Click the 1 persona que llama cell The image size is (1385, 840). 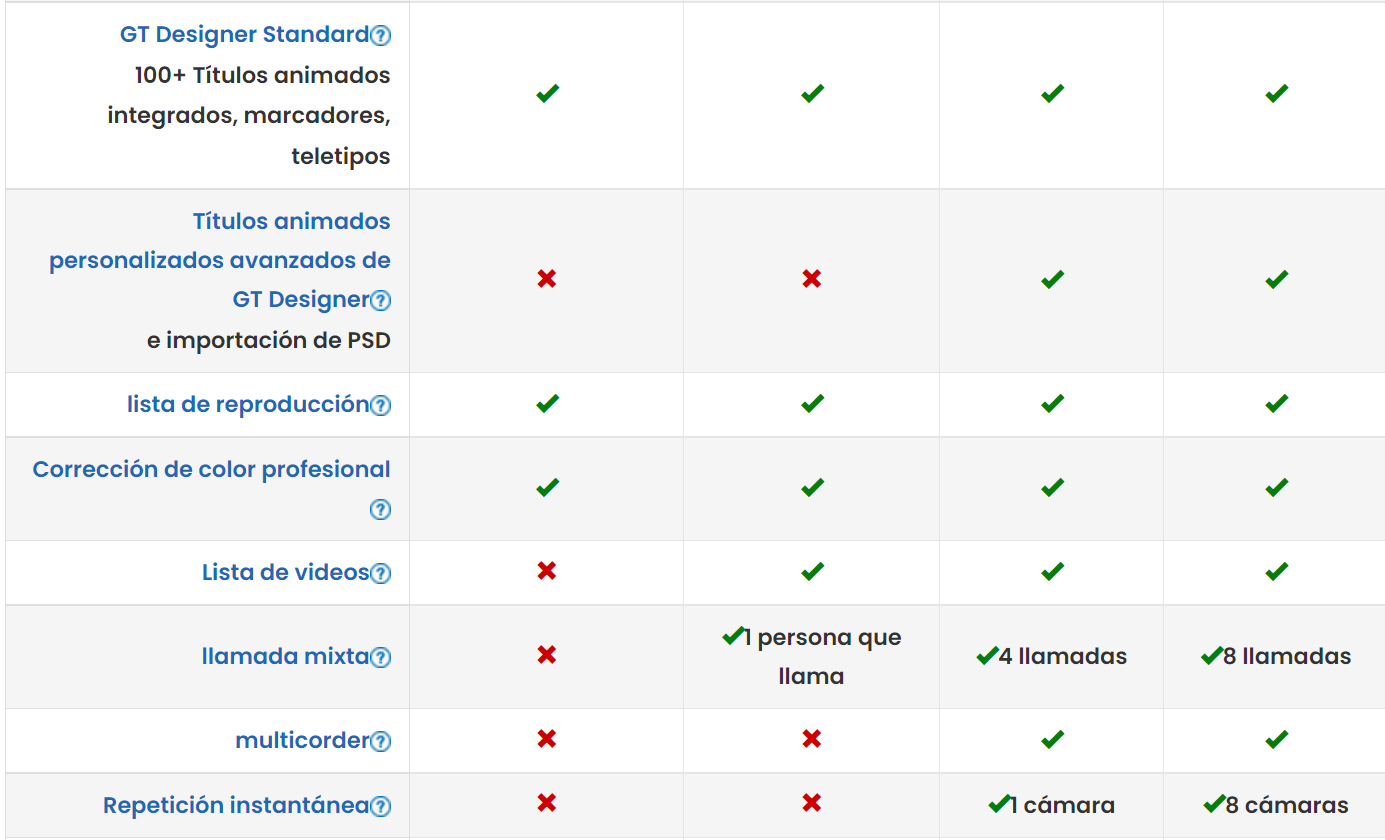(x=811, y=656)
